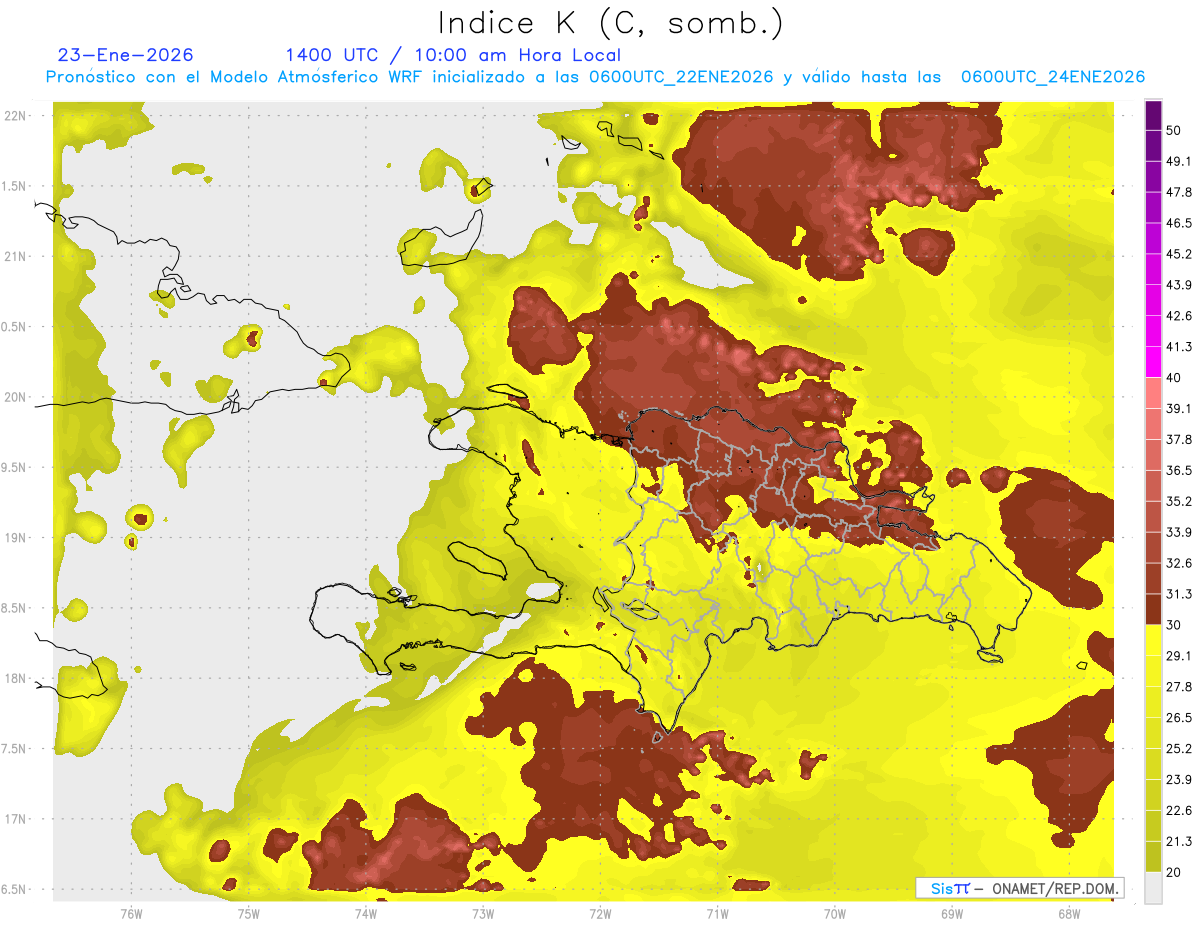Click the latitude label "19N"
The image size is (1200, 927).
(15, 538)
